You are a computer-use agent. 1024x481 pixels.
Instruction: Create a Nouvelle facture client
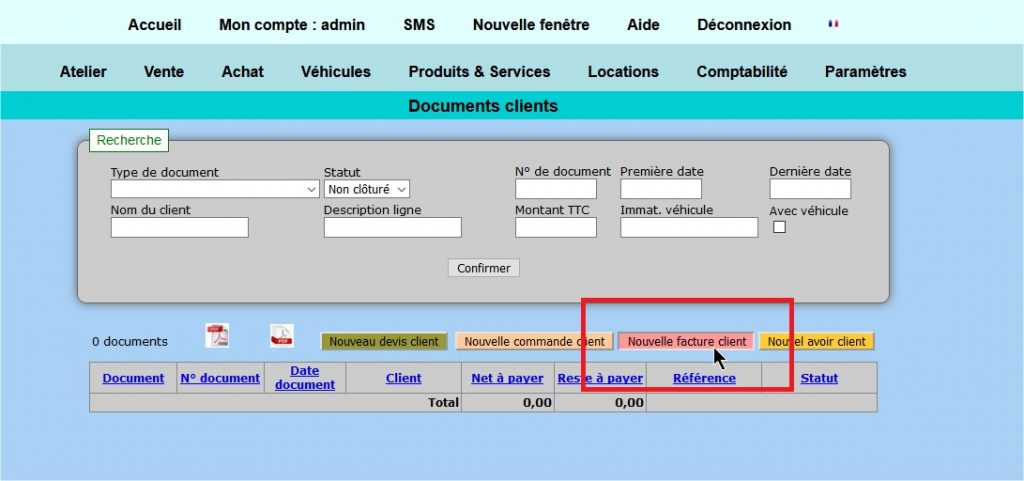point(687,342)
